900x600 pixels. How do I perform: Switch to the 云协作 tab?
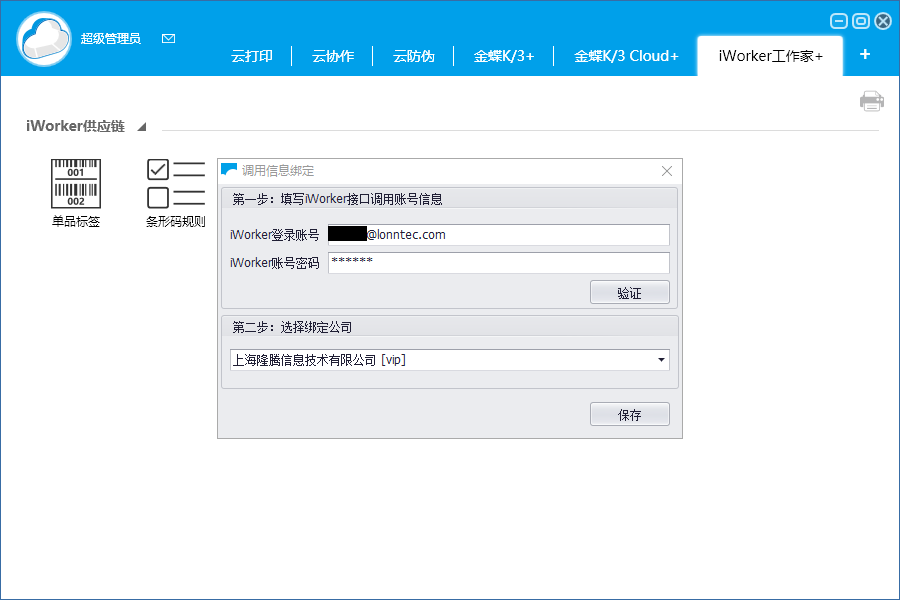[x=332, y=56]
